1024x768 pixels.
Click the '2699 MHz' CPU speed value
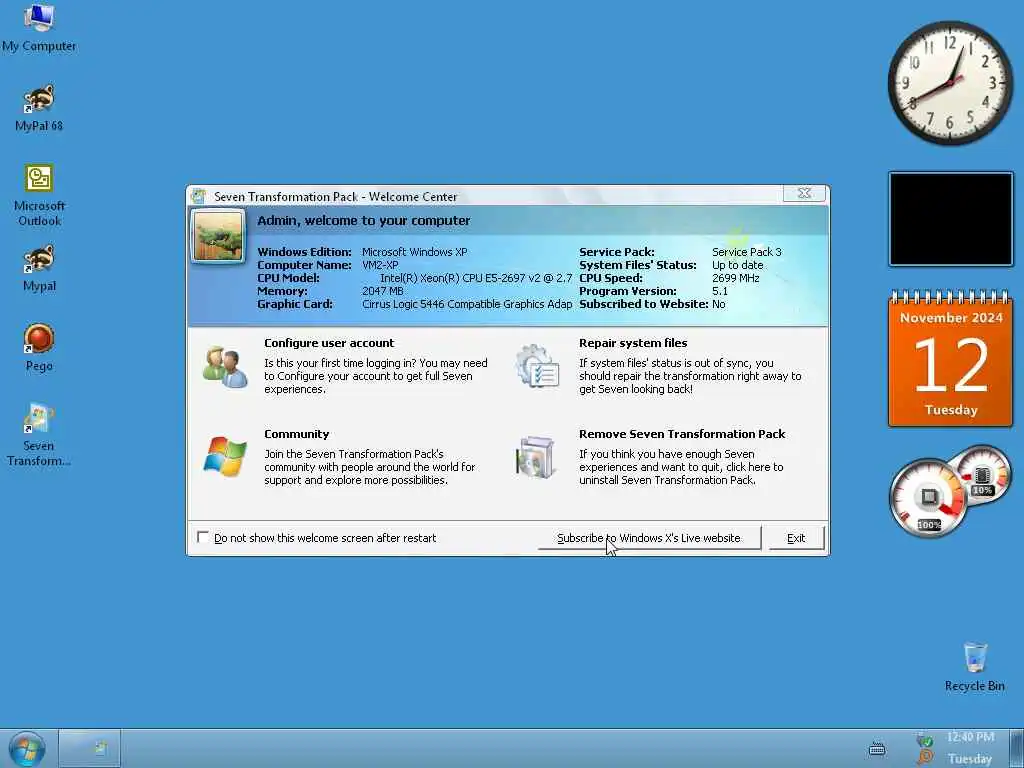(735, 278)
